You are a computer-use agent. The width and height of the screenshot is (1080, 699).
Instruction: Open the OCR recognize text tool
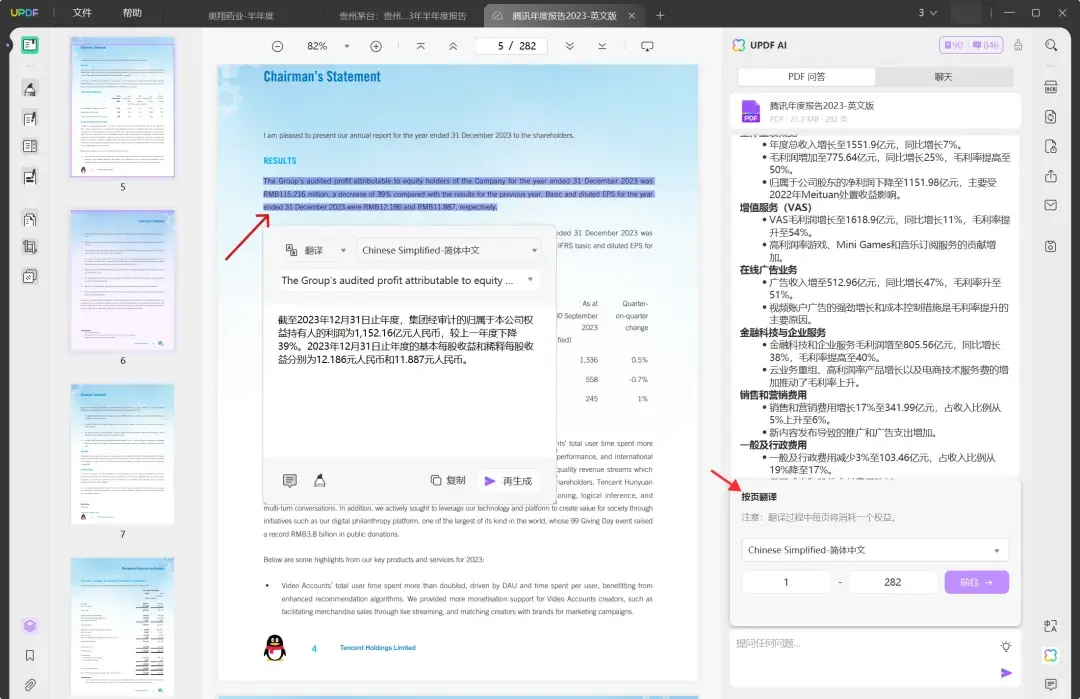(x=1051, y=87)
